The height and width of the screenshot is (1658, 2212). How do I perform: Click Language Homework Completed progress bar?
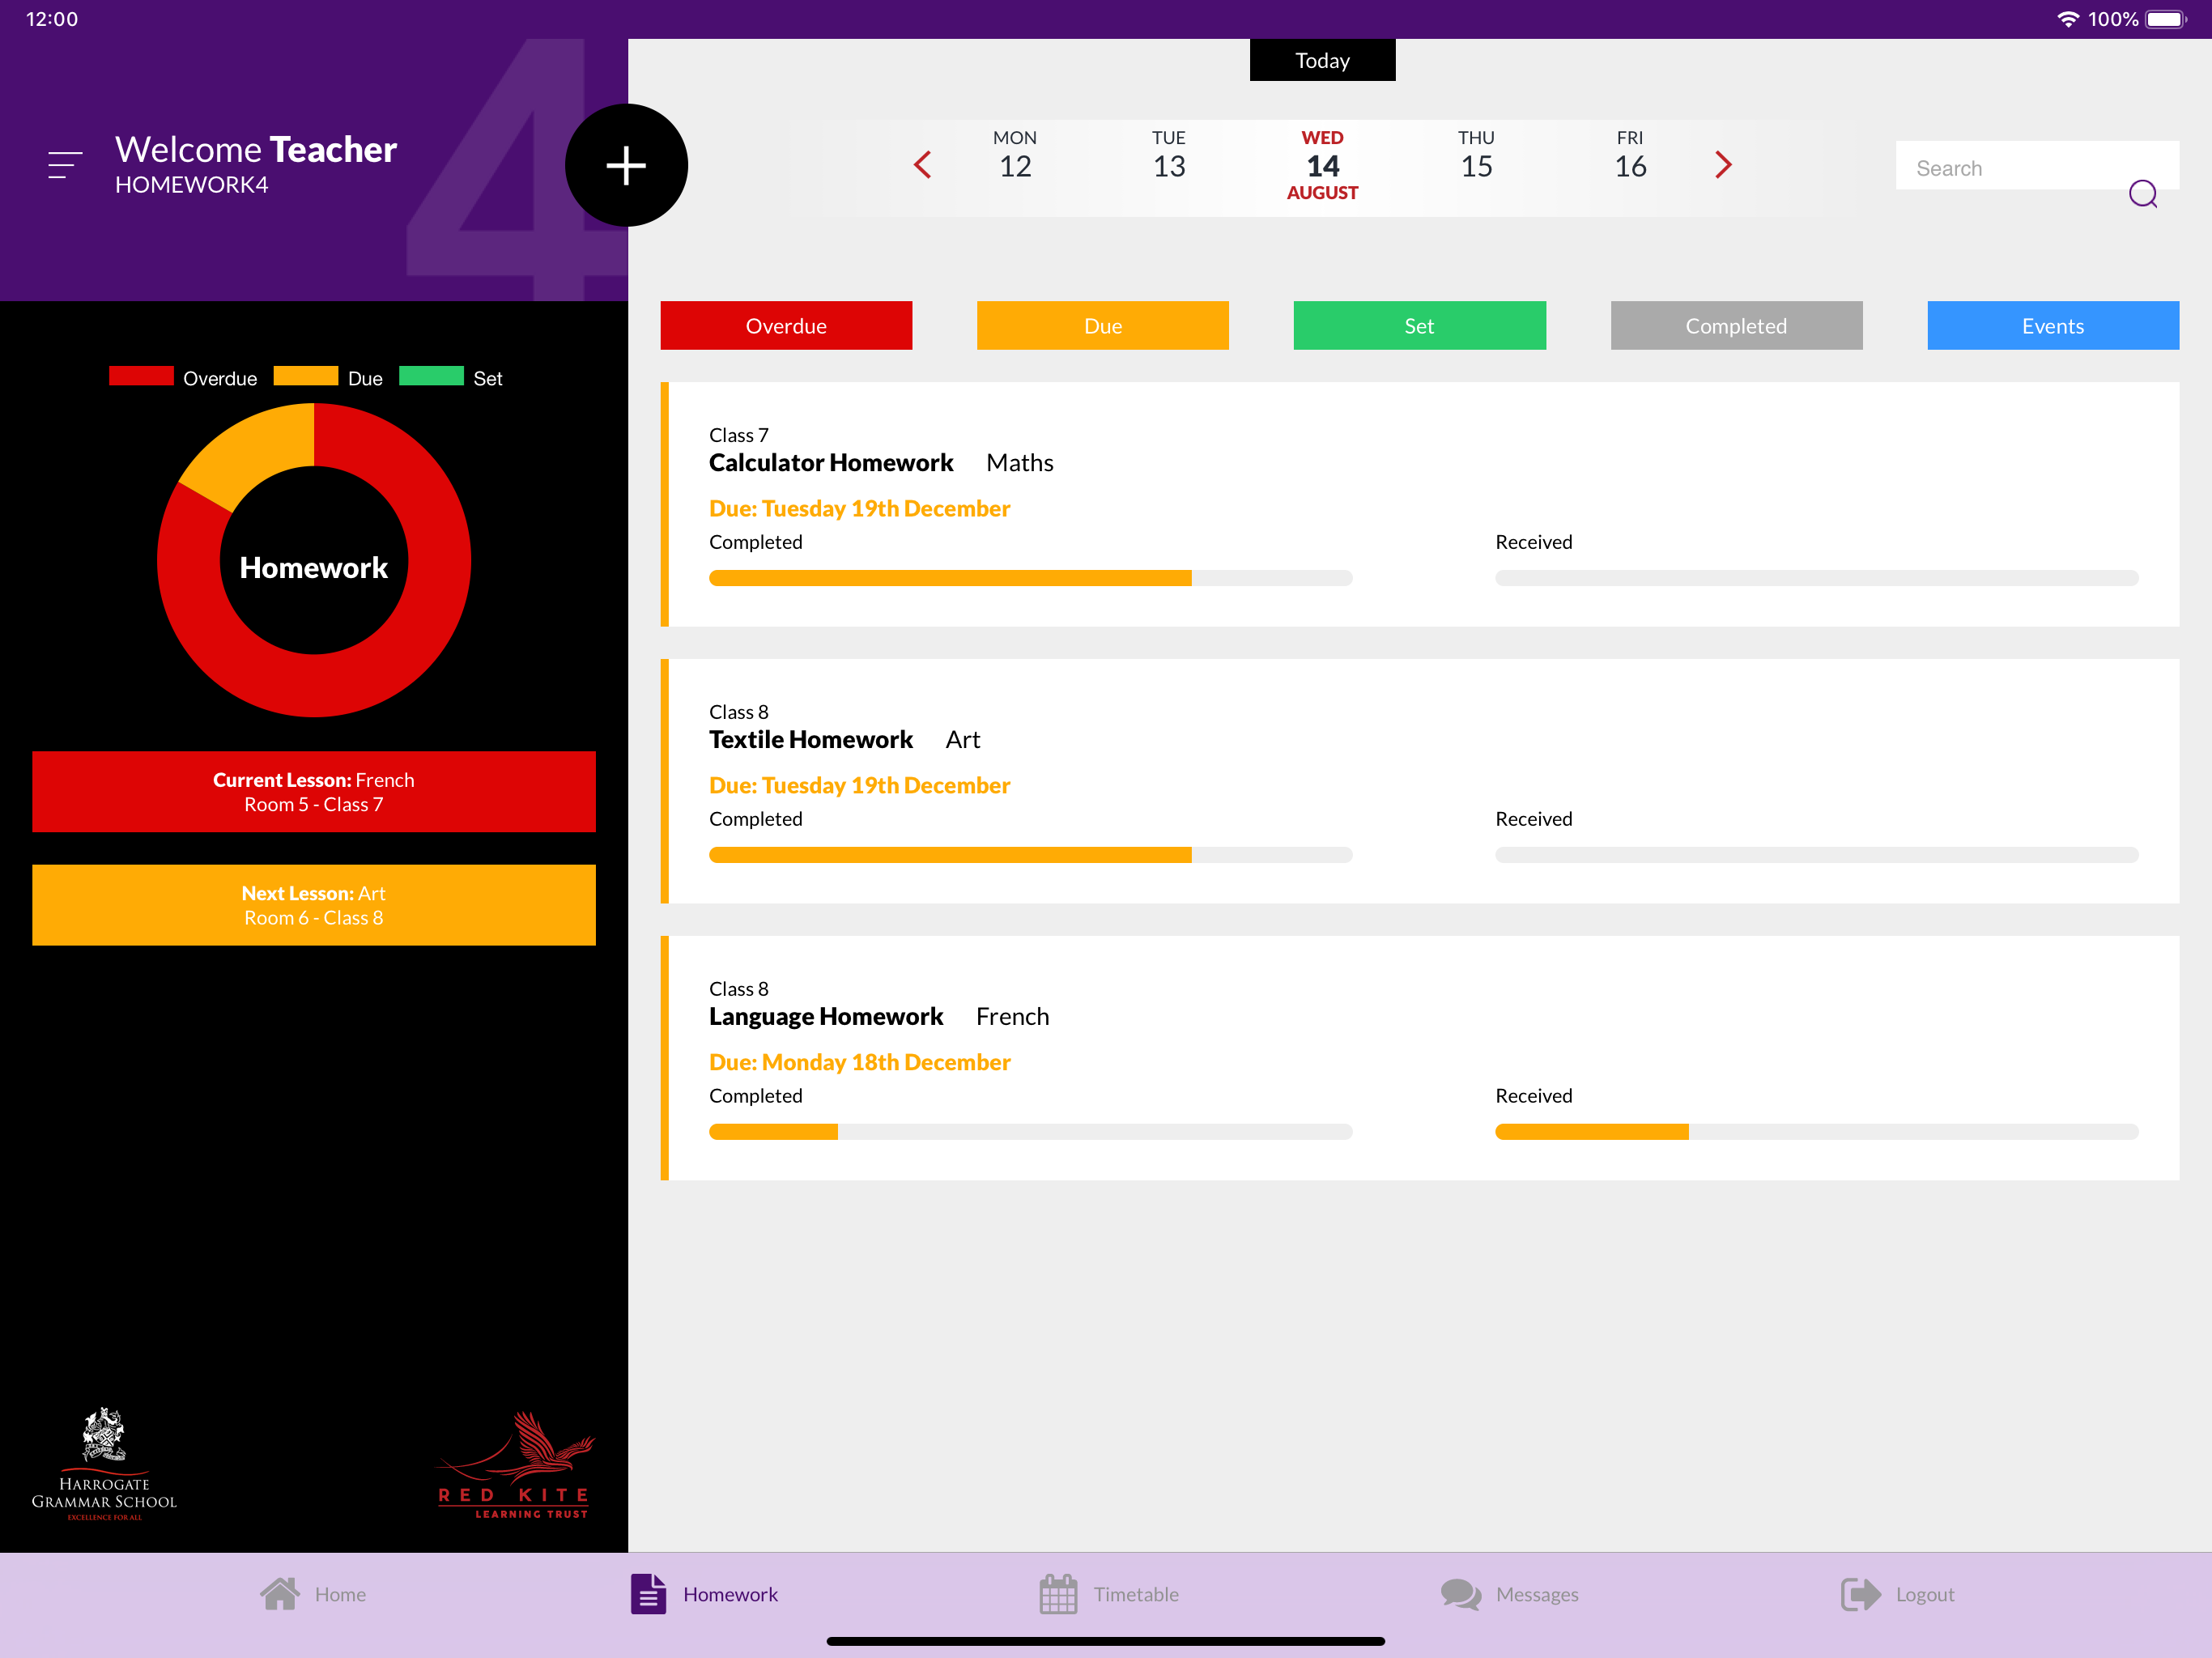1030,1132
